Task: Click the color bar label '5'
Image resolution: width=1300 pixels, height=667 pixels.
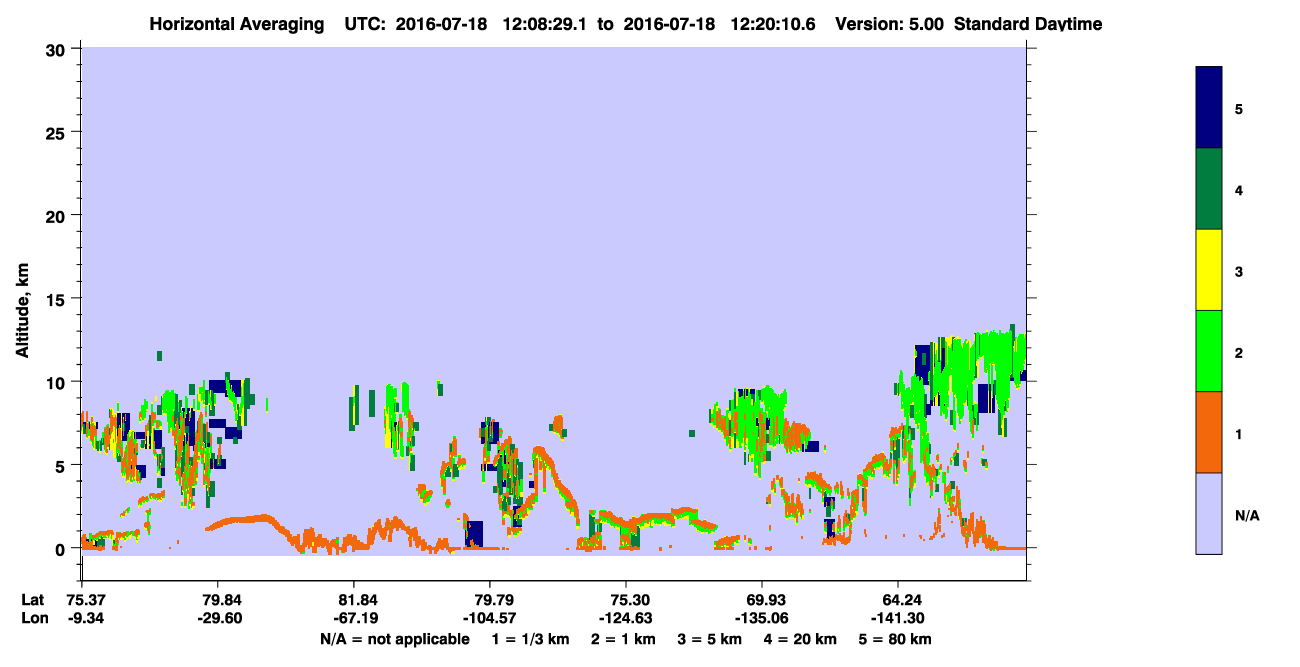Action: (1239, 108)
